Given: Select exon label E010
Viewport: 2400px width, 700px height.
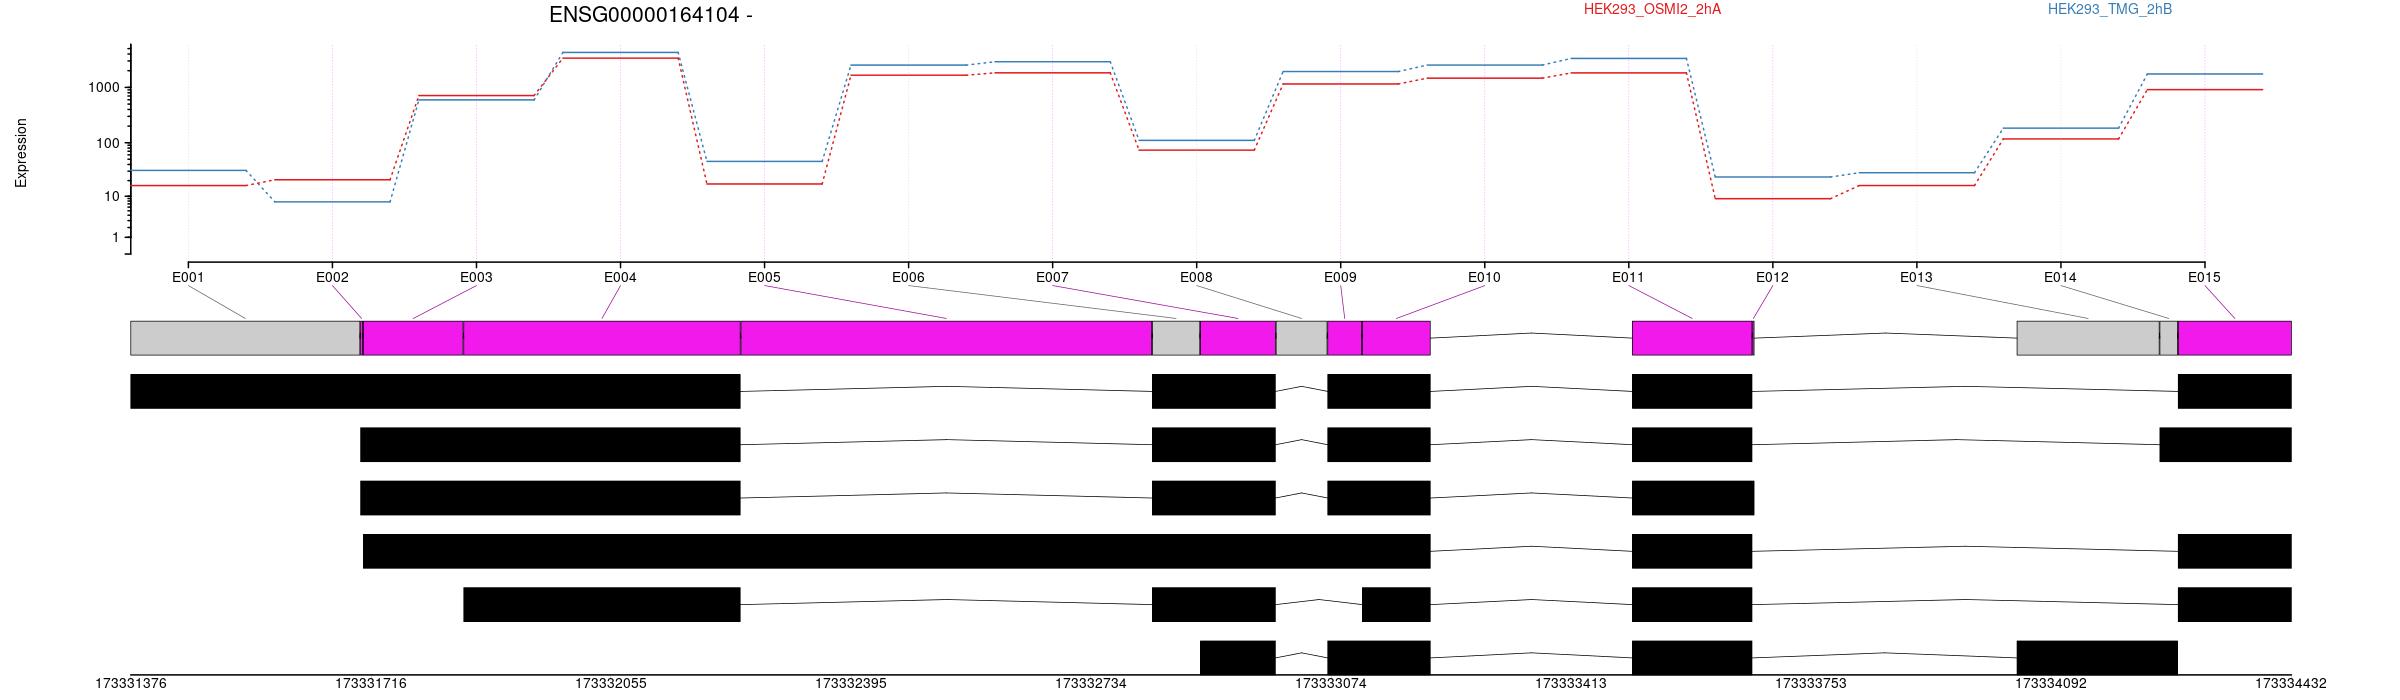Looking at the screenshot, I should click(x=1484, y=277).
